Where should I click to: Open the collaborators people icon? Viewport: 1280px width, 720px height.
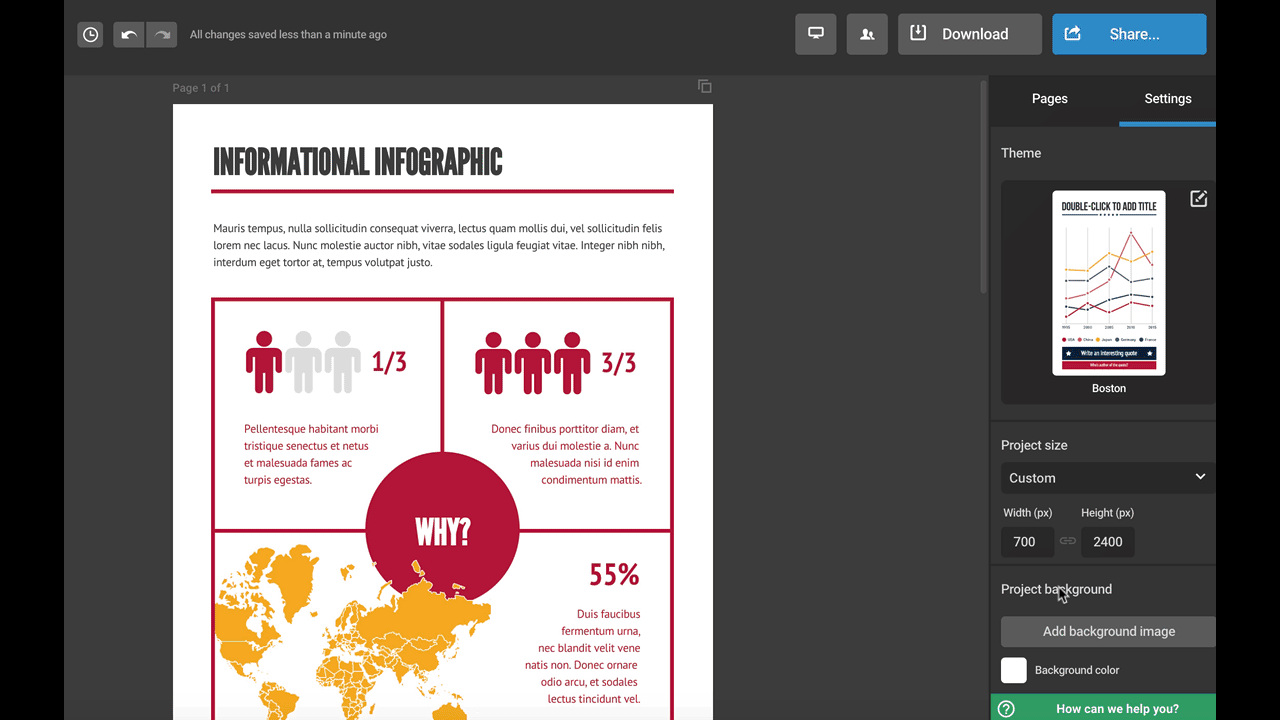(867, 34)
